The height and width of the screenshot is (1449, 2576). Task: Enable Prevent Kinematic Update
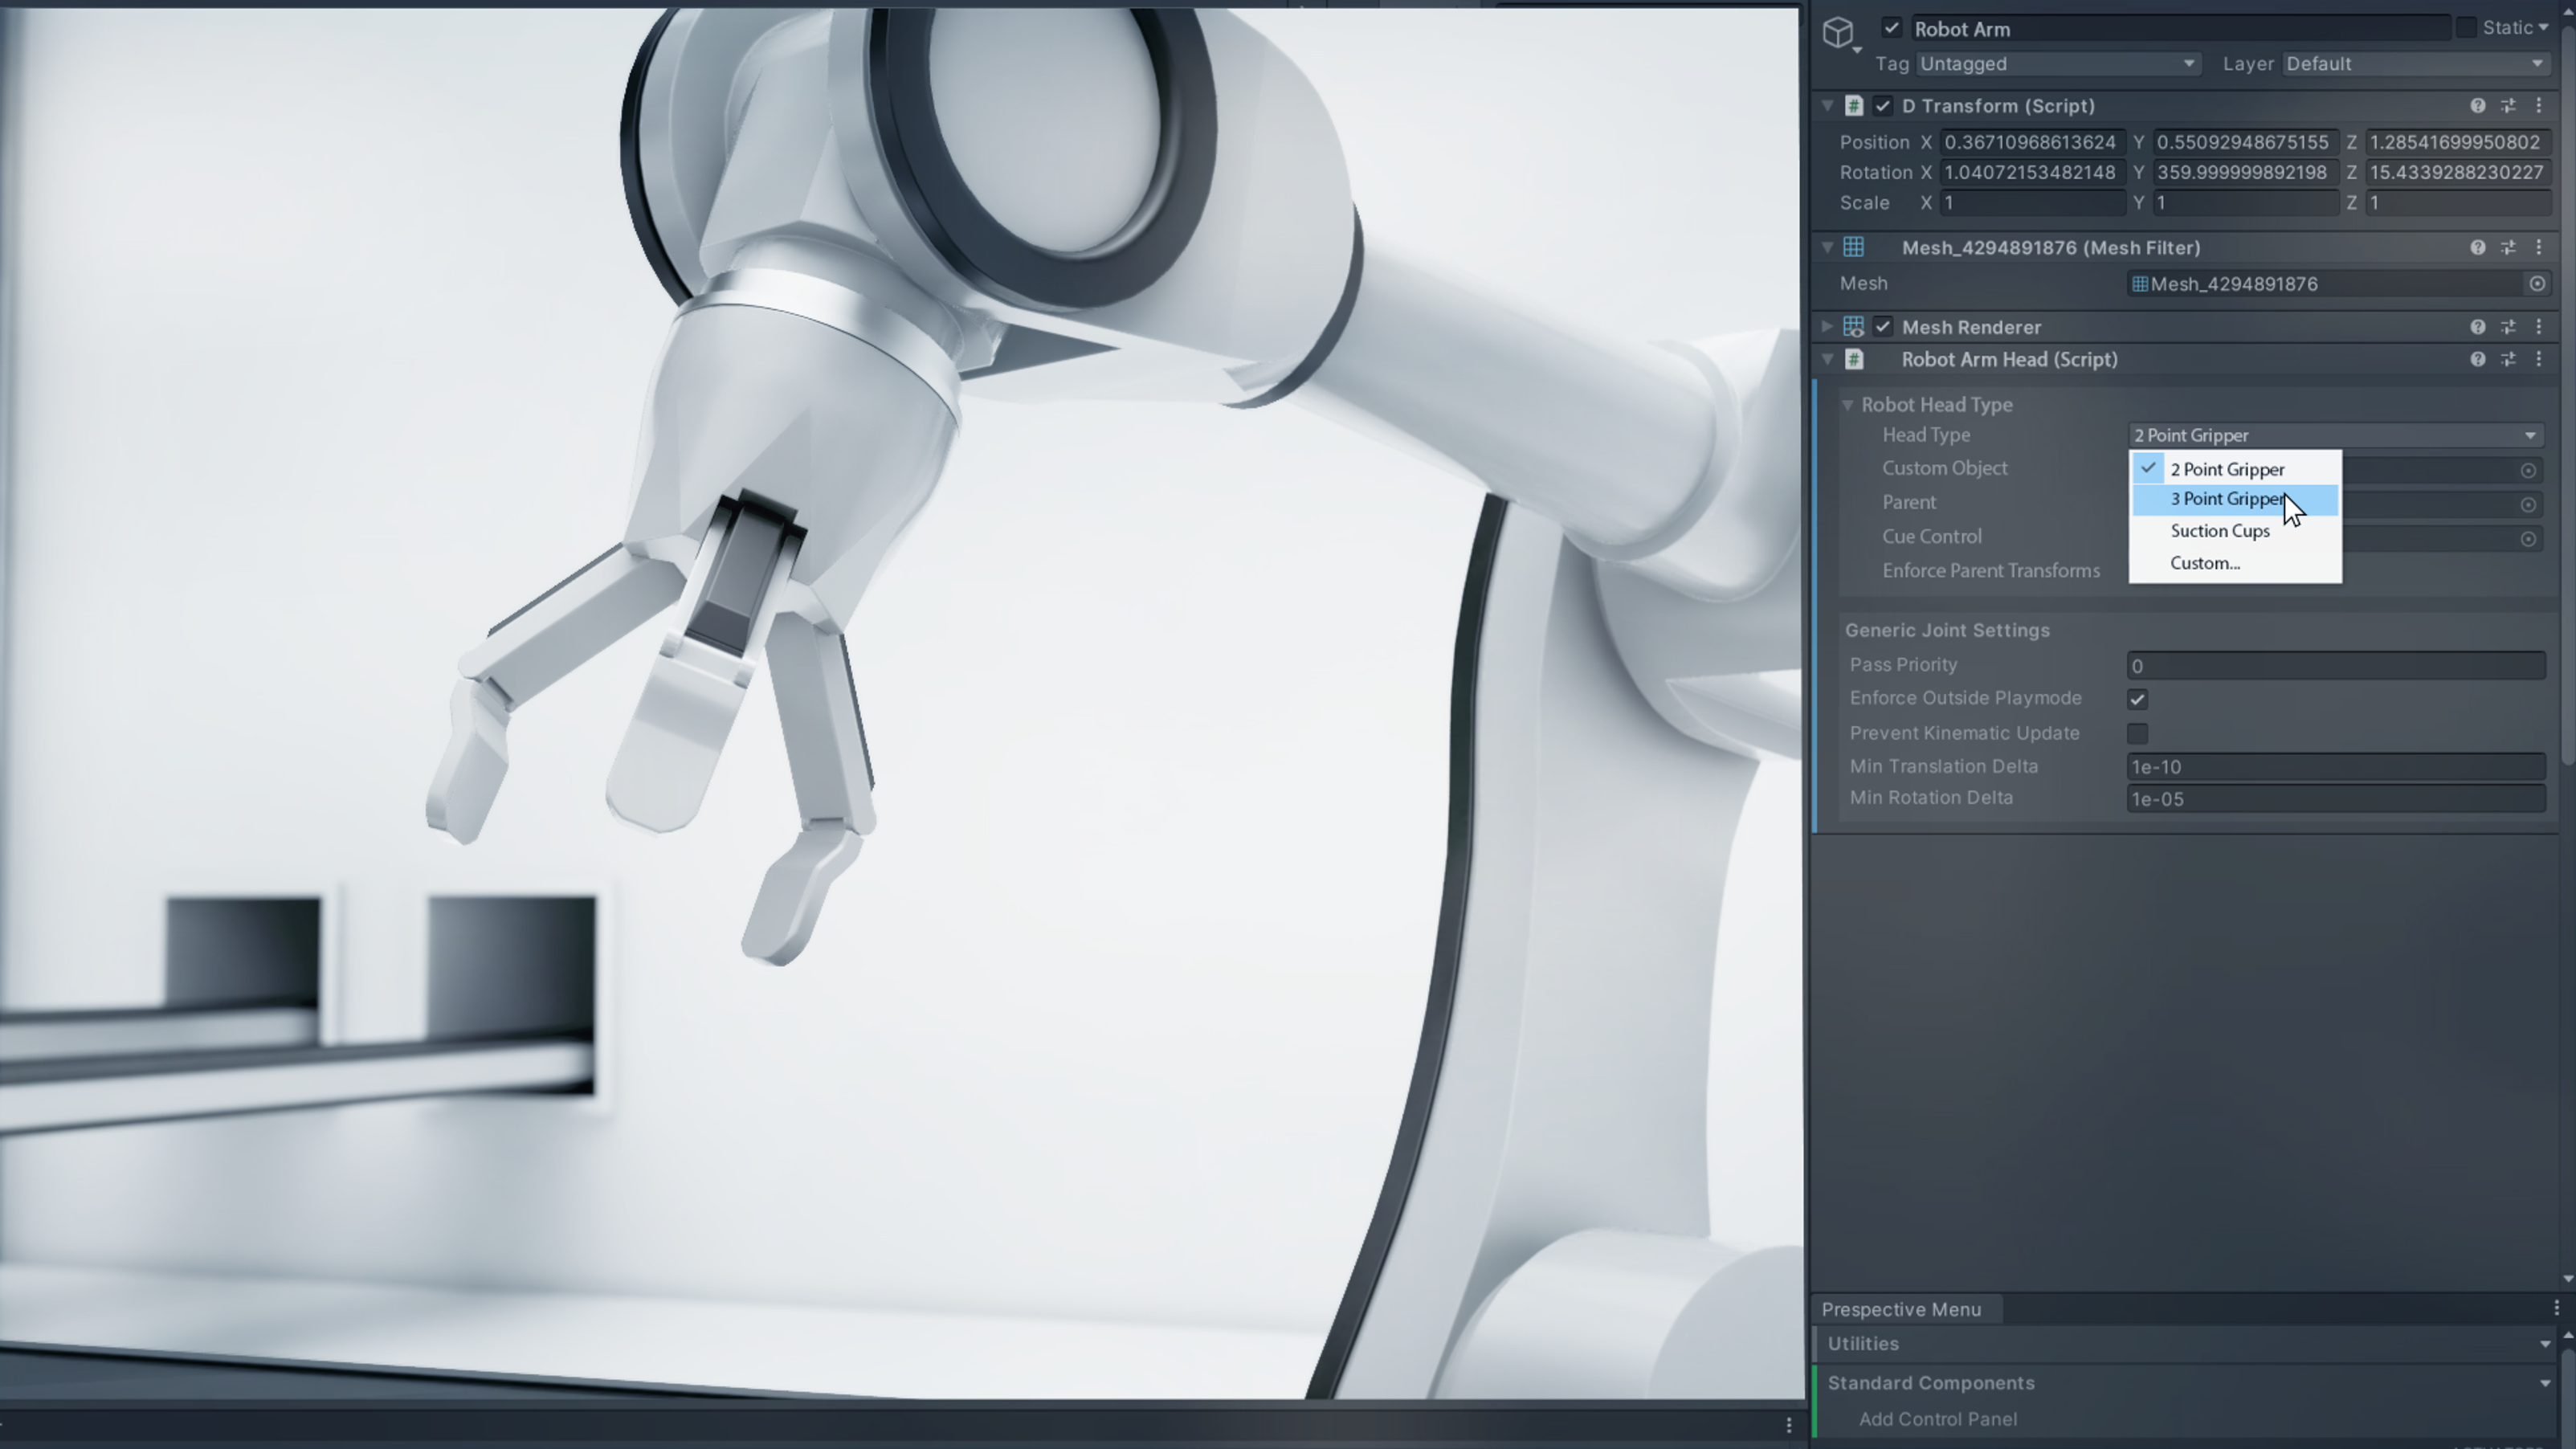click(x=2137, y=734)
